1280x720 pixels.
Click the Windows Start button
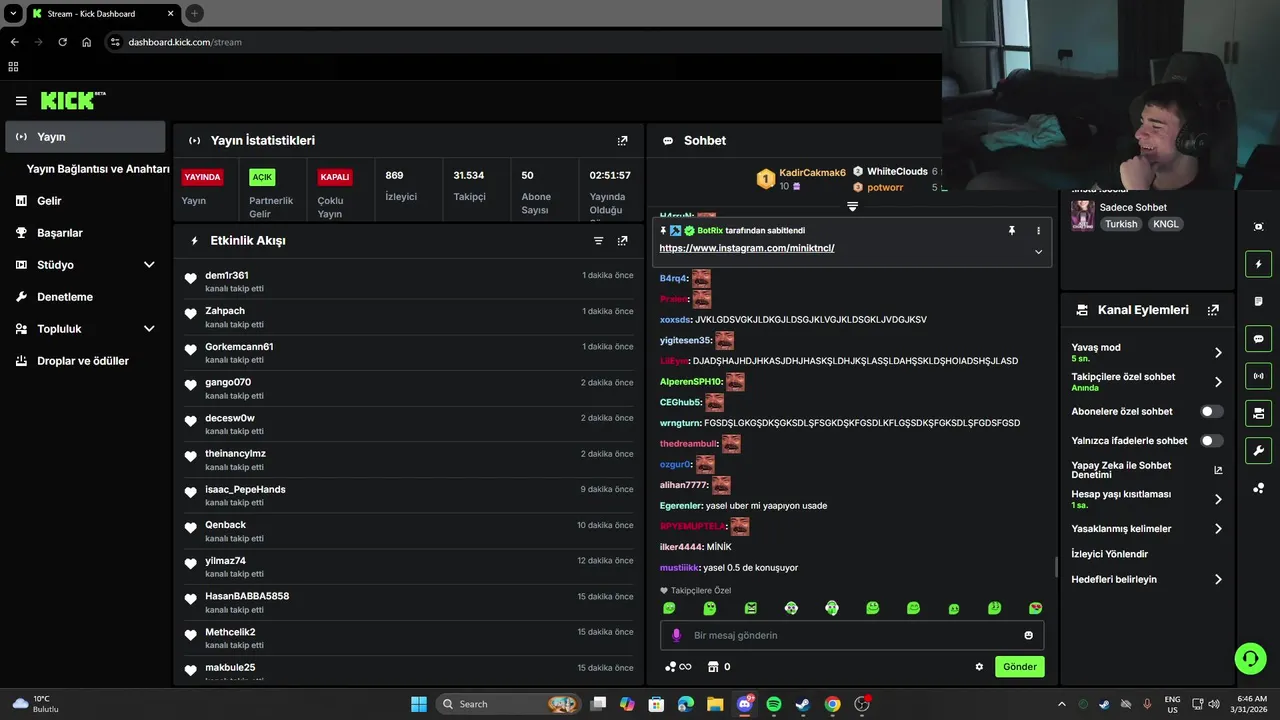[419, 704]
